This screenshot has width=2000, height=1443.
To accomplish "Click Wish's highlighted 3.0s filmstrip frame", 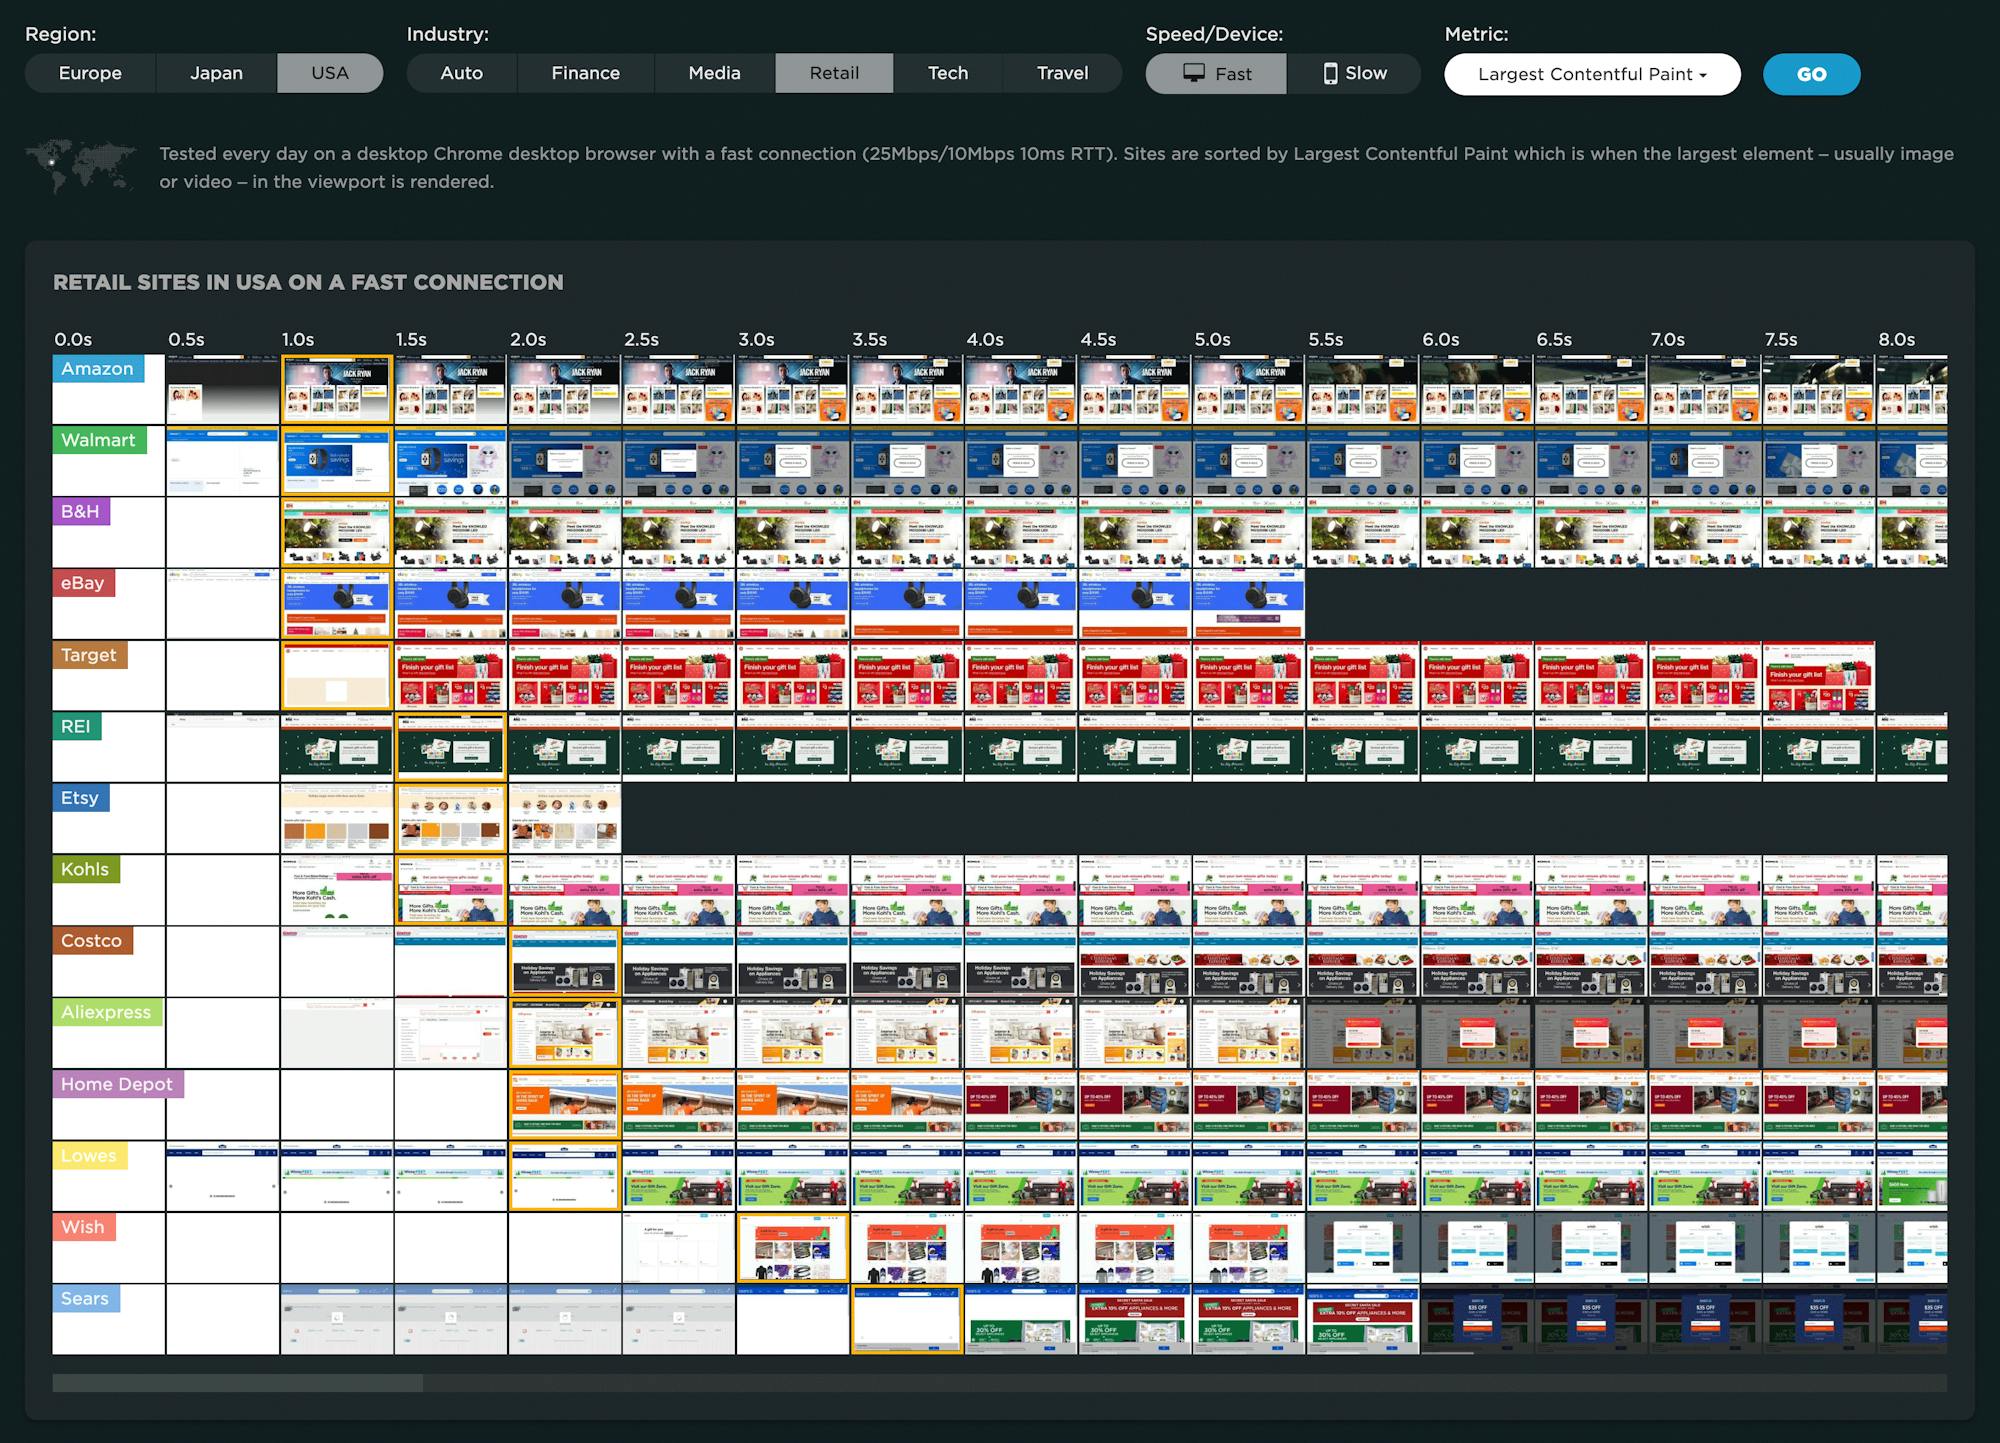I will point(792,1247).
